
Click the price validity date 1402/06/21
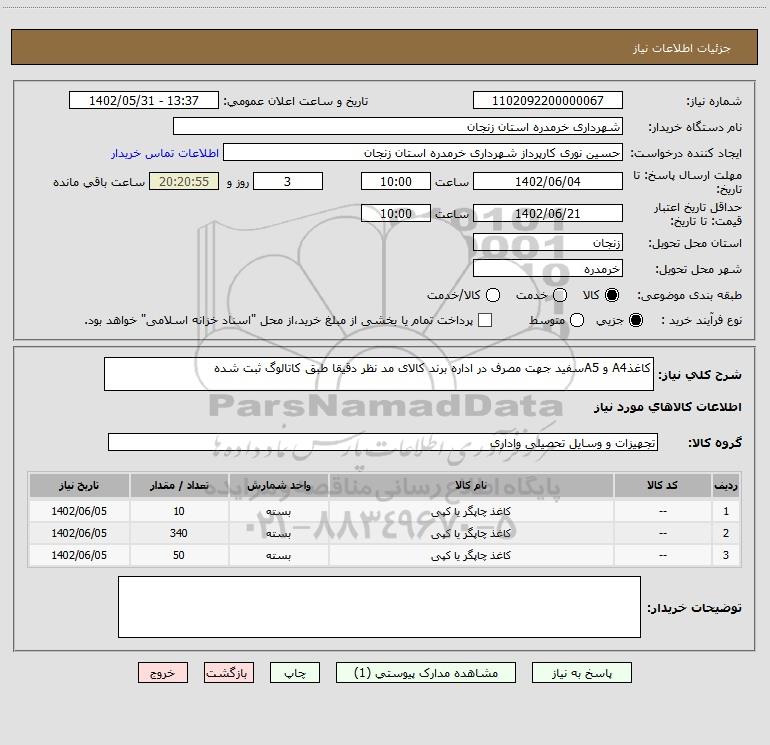click(548, 213)
